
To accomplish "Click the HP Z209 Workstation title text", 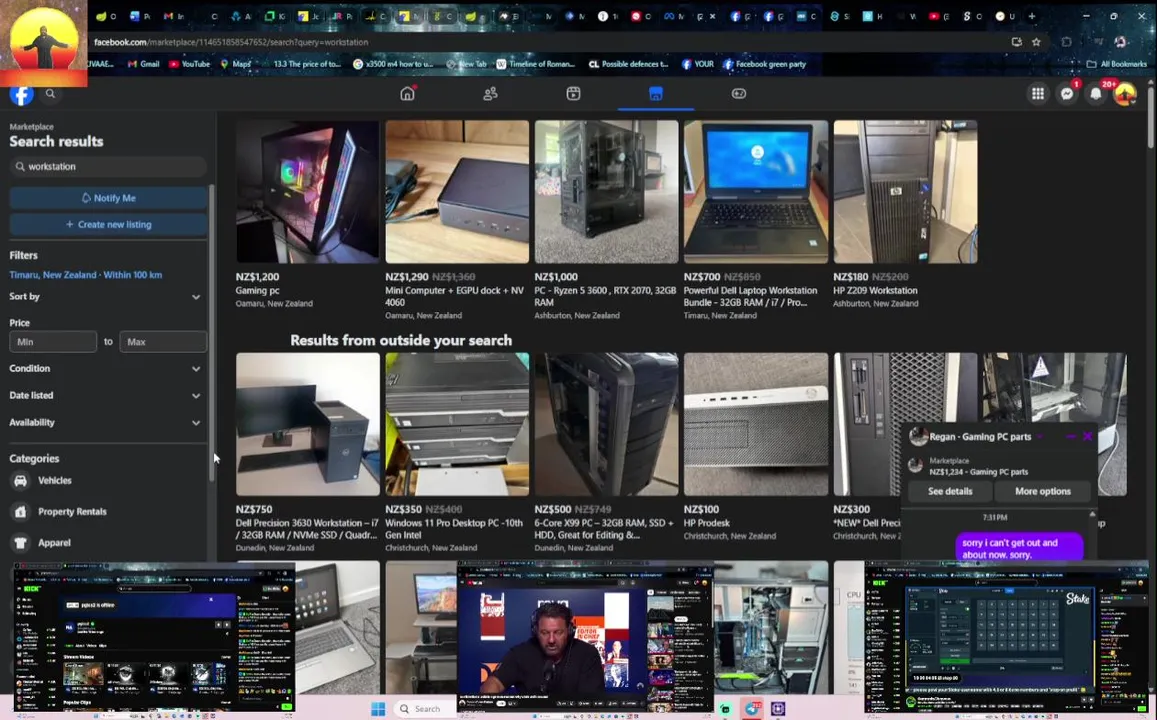I will tap(875, 291).
